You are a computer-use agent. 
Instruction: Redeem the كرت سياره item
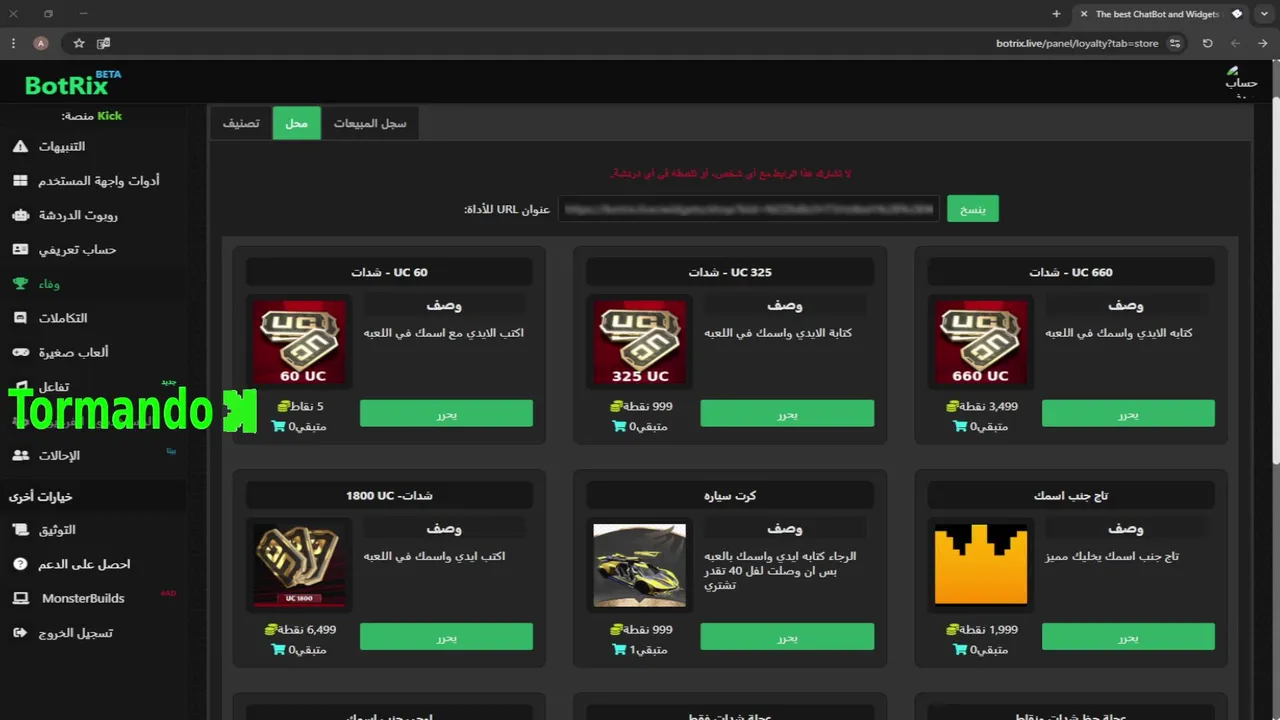(x=787, y=636)
